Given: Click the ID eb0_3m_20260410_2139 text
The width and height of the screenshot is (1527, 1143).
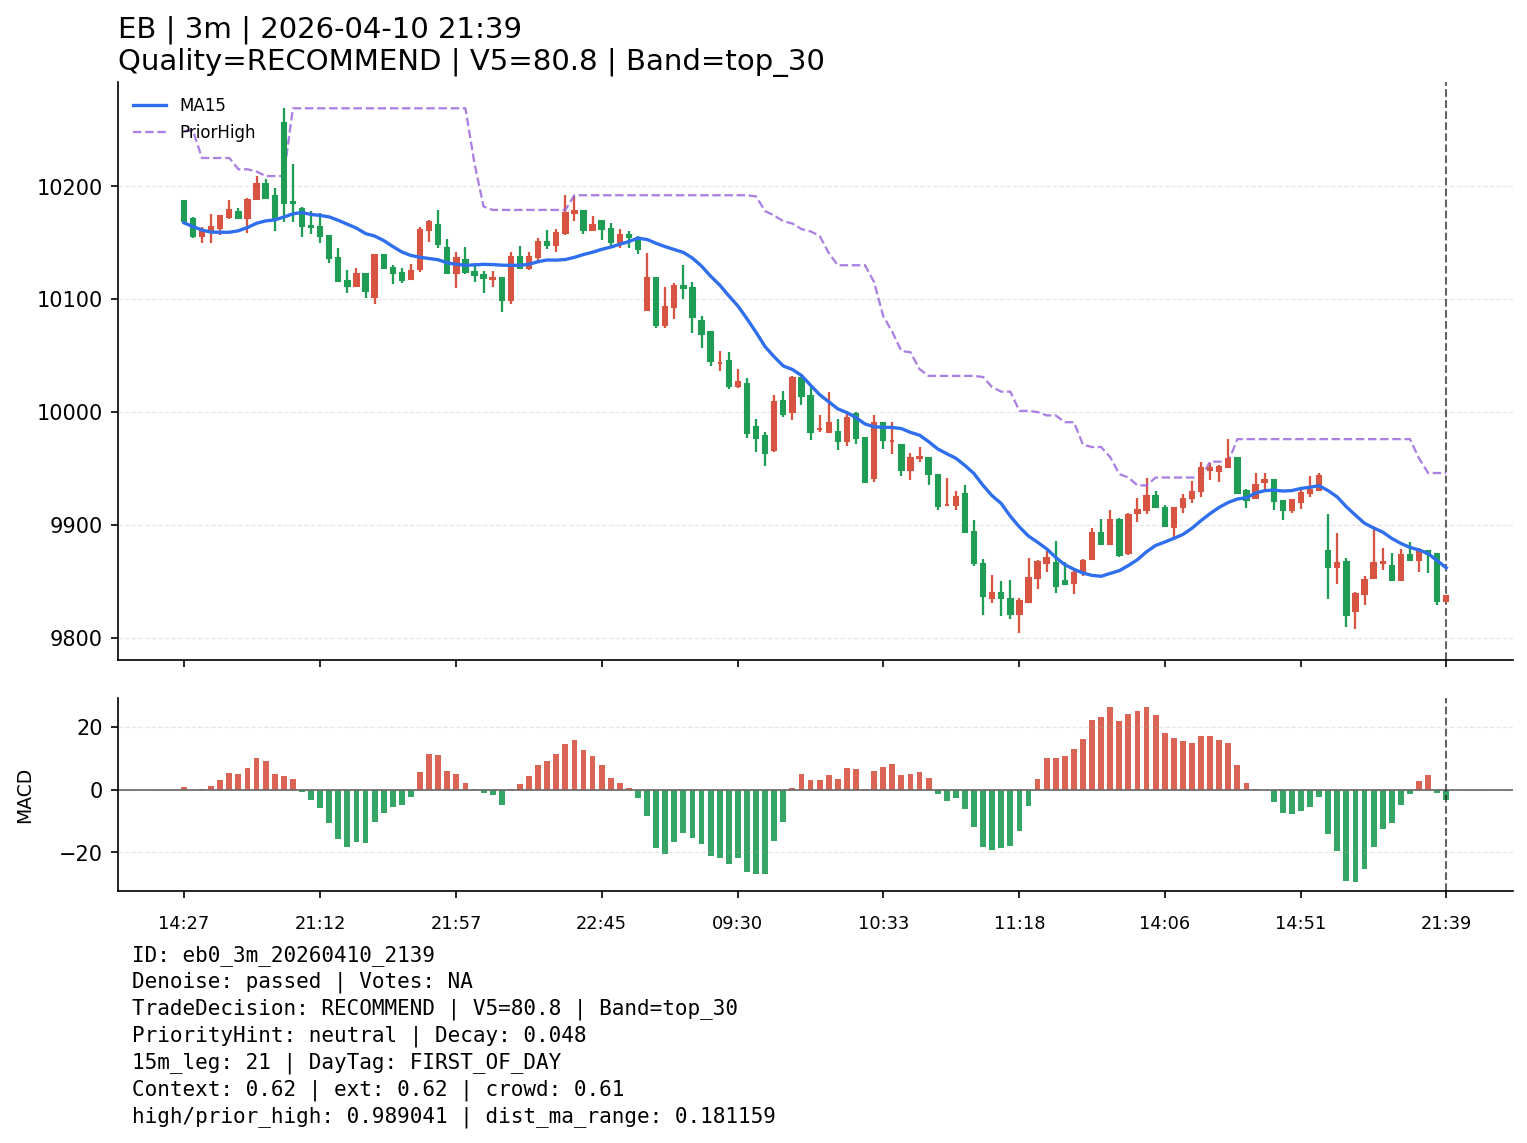Looking at the screenshot, I should tap(283, 955).
